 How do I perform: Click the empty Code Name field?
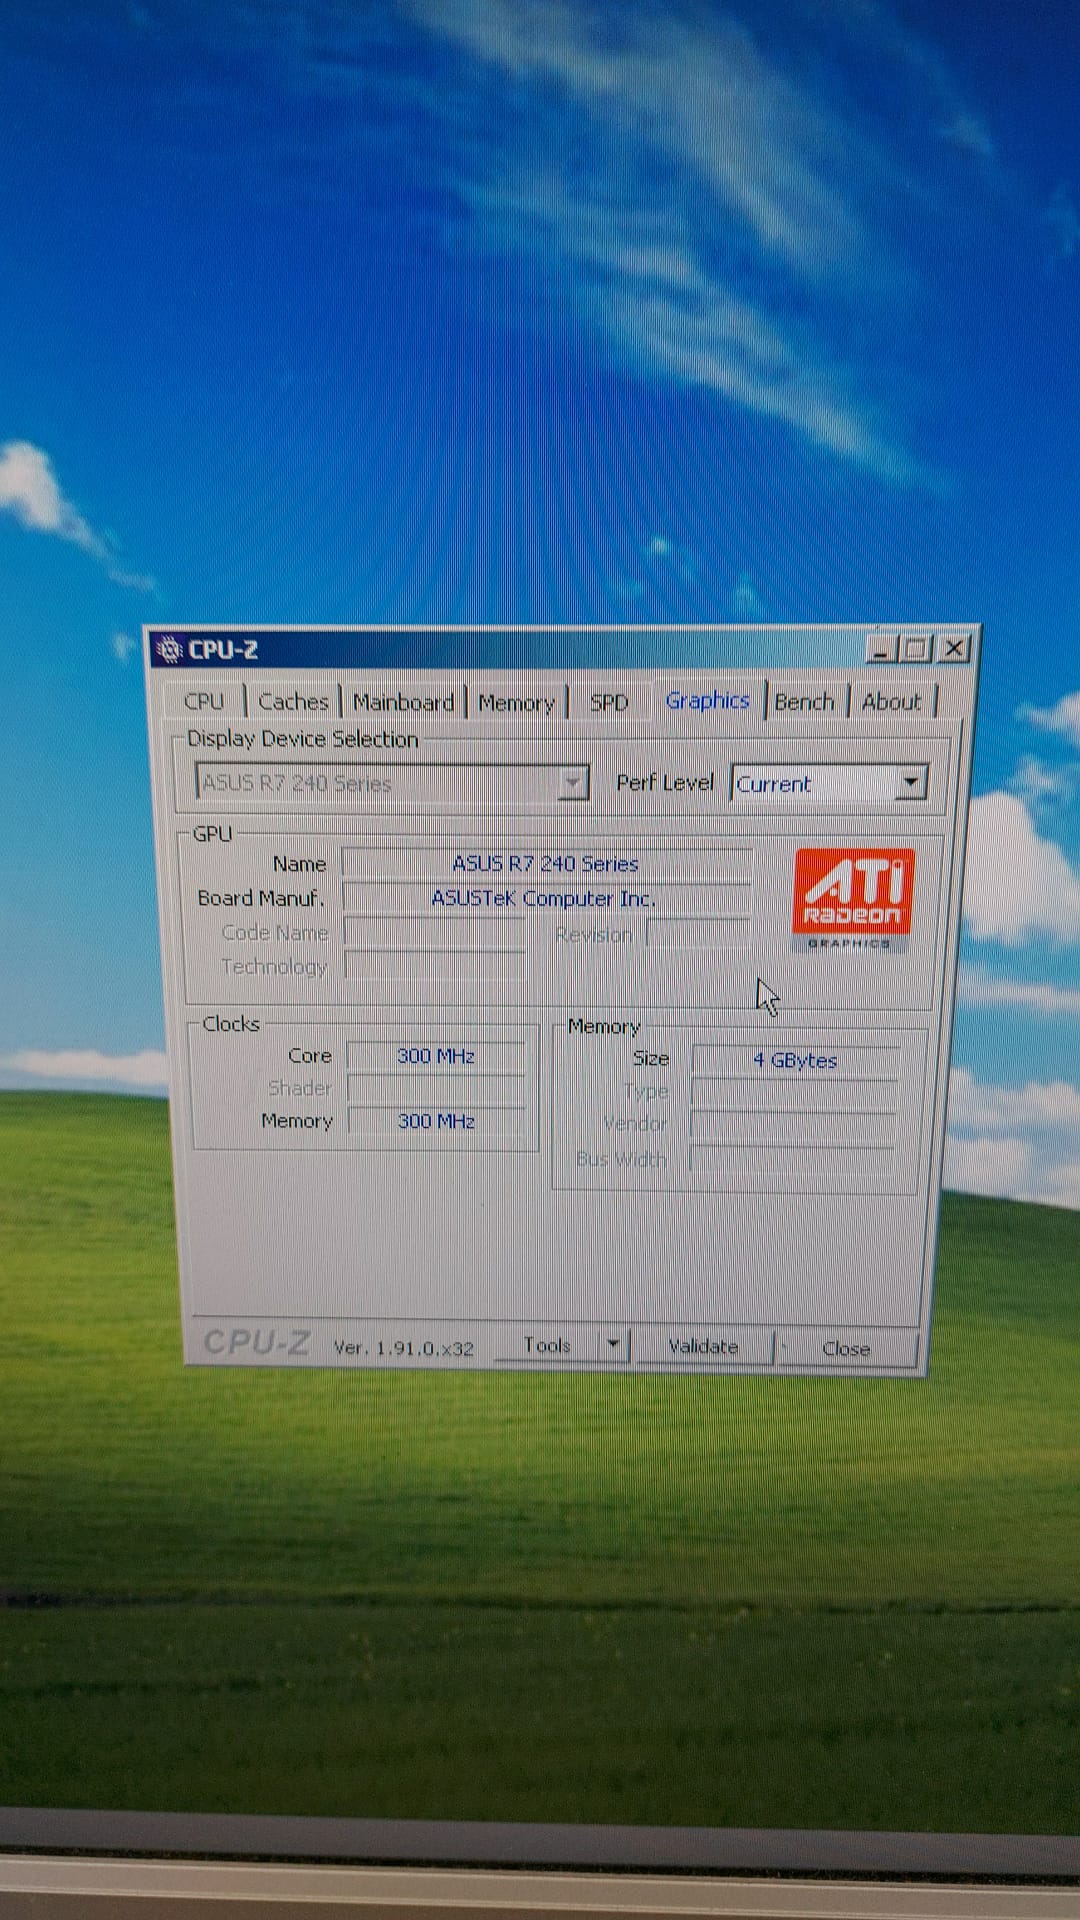pos(435,933)
